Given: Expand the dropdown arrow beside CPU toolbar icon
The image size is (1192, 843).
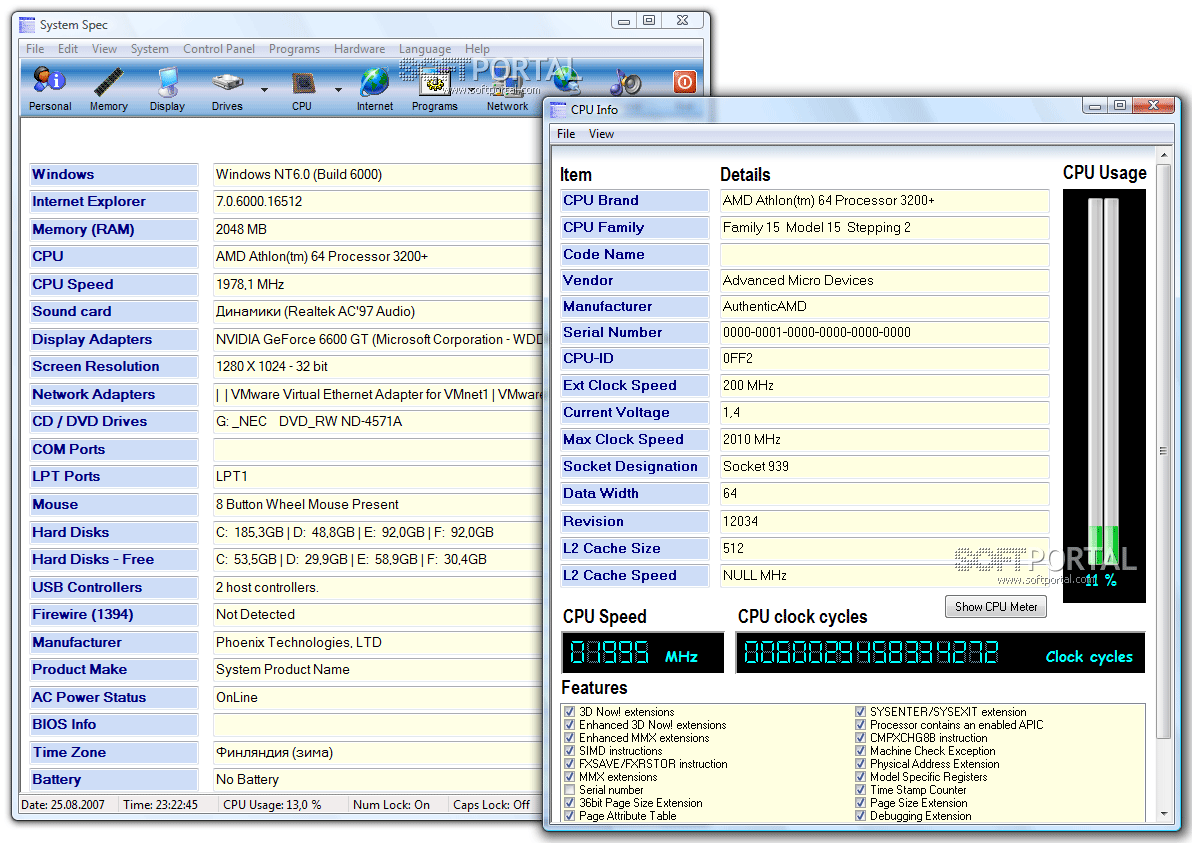Looking at the screenshot, I should tap(338, 90).
